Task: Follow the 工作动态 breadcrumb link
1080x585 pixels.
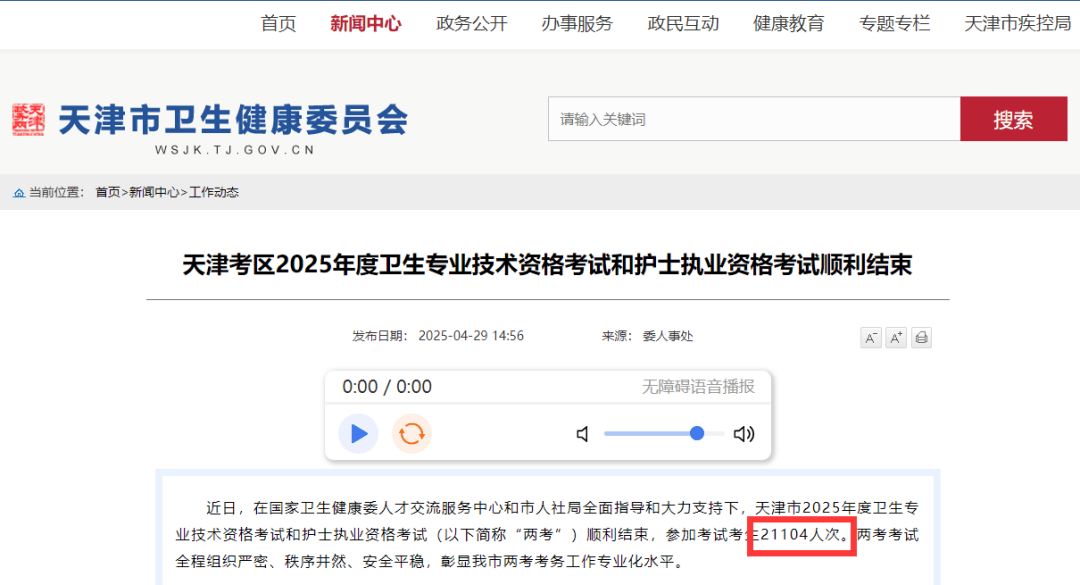Action: pos(214,192)
